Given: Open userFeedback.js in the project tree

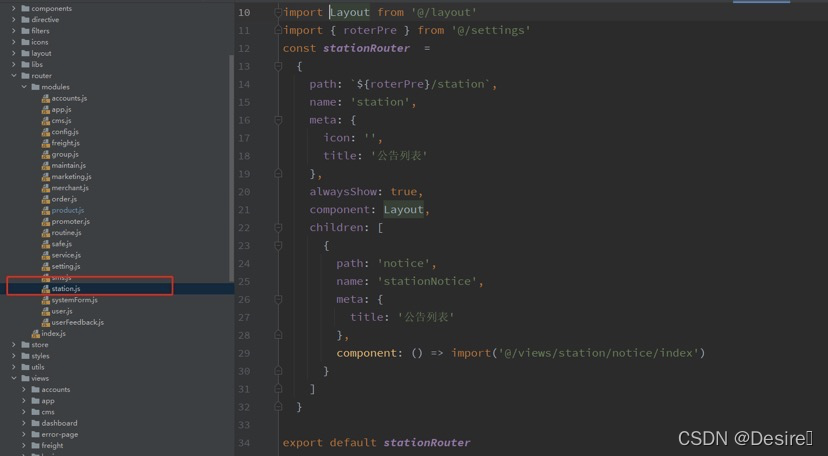Looking at the screenshot, I should 78,322.
